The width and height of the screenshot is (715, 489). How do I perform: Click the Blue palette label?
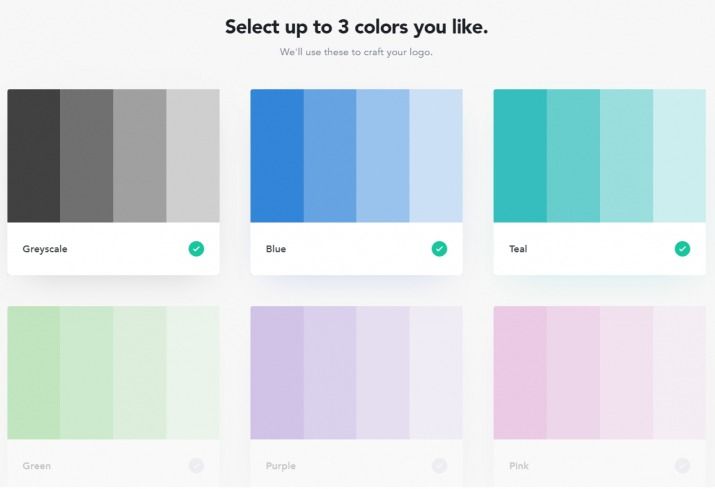pos(276,249)
